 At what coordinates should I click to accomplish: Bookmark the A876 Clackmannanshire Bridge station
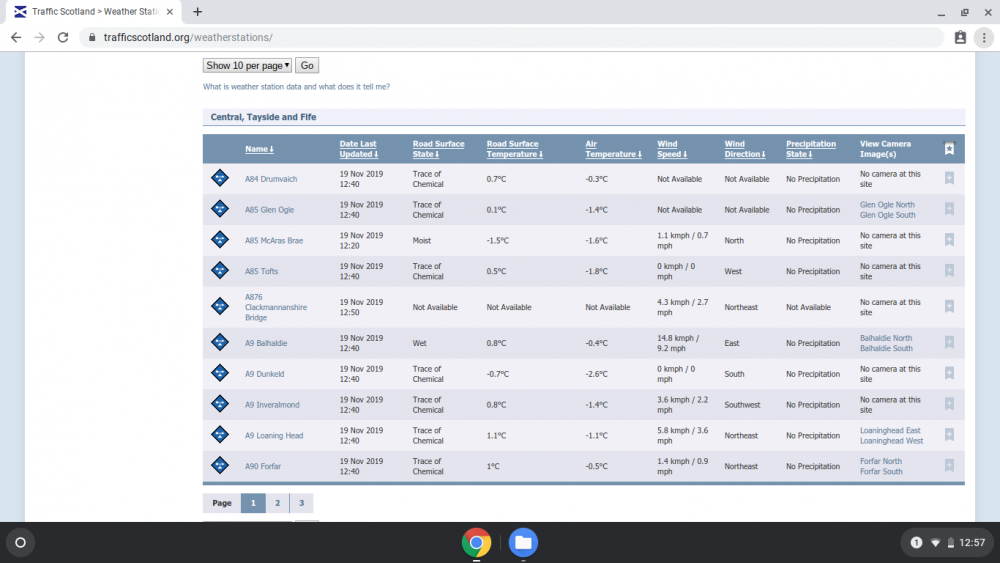(x=949, y=307)
